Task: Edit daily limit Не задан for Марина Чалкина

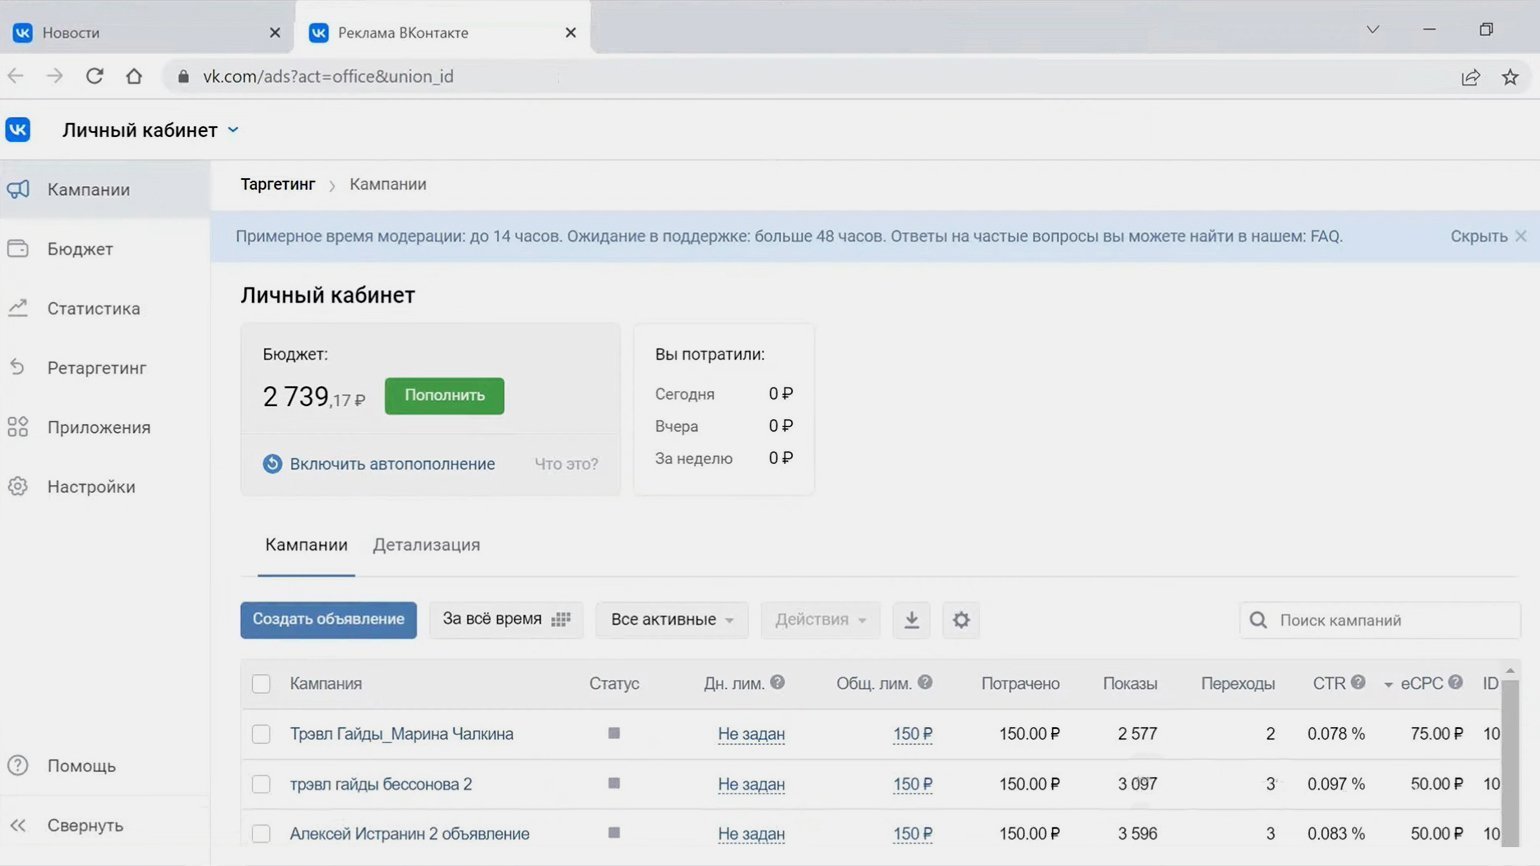Action: [x=751, y=734]
